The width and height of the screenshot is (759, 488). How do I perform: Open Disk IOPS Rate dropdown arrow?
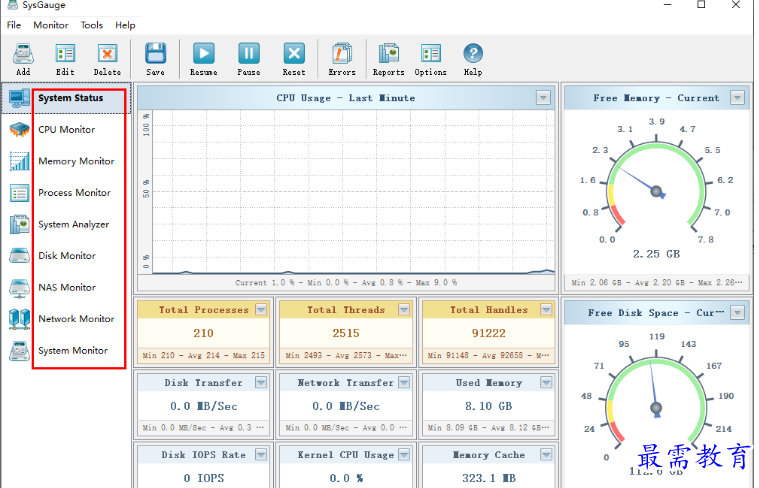tap(261, 455)
